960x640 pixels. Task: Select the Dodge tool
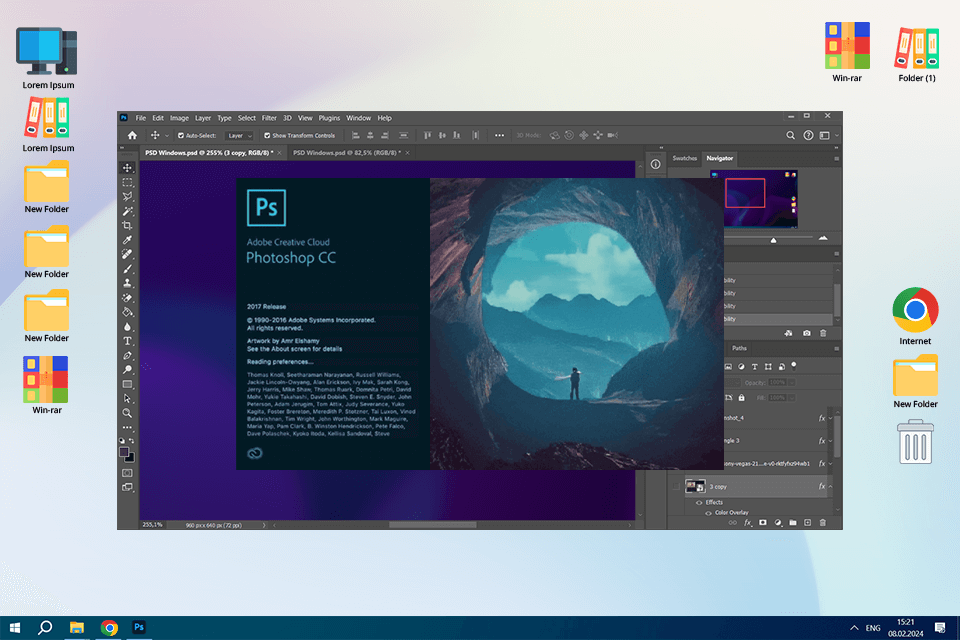coord(127,370)
